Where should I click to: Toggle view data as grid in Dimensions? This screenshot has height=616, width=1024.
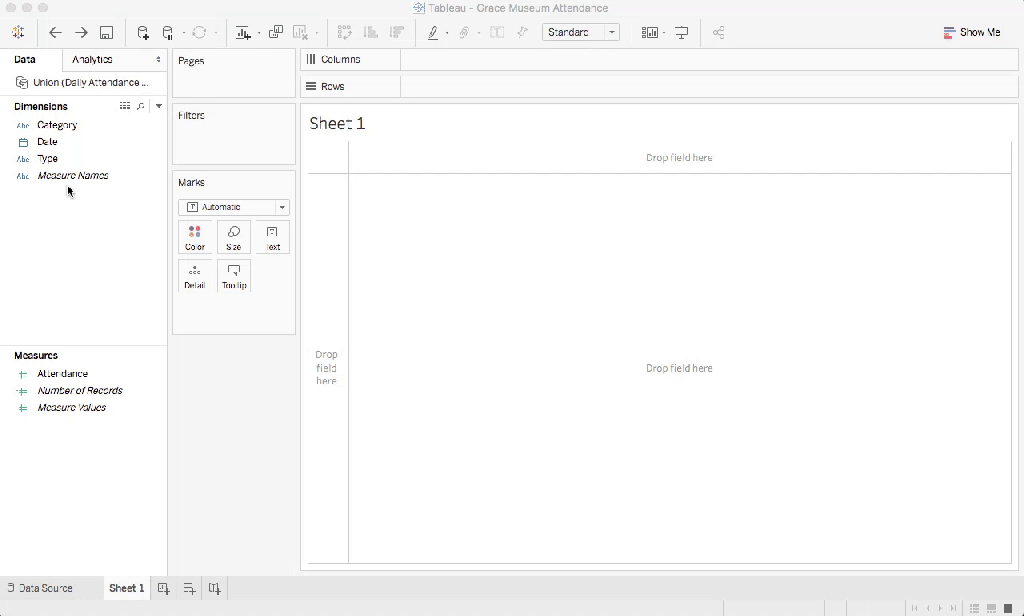click(125, 106)
